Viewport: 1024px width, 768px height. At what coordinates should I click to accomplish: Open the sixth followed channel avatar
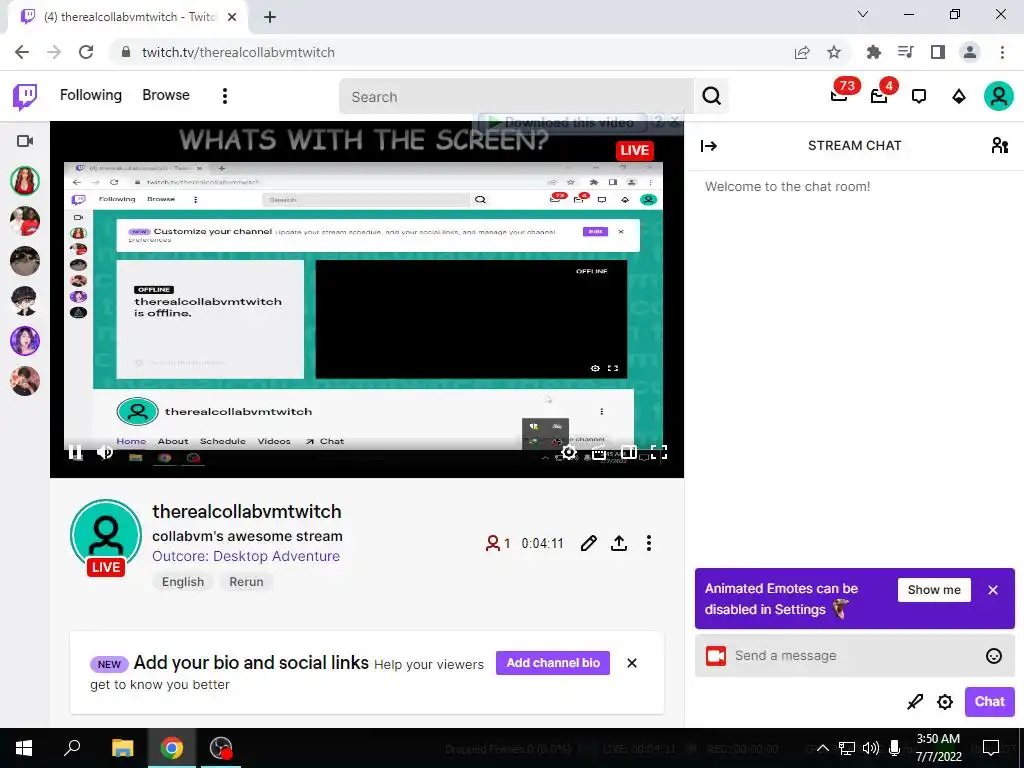tap(25, 381)
